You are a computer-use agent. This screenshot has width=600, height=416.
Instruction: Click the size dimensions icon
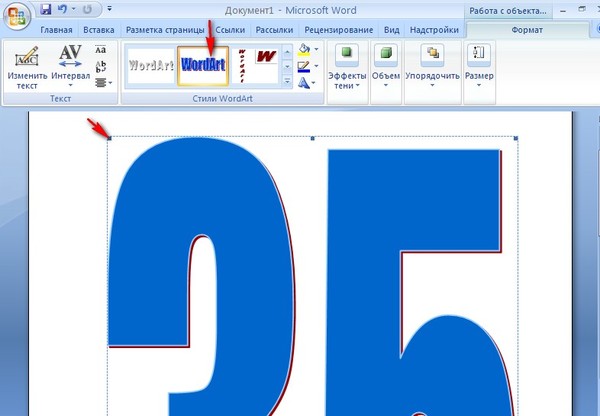click(479, 53)
